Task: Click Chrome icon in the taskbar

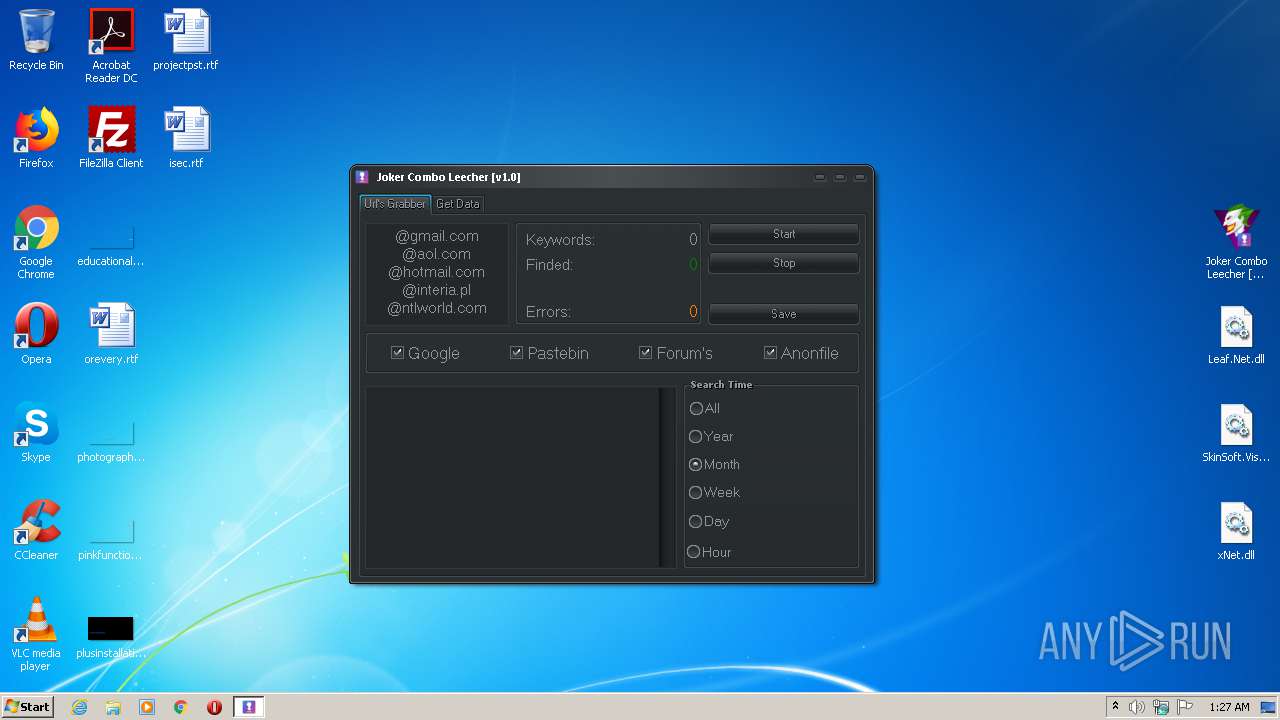Action: (181, 707)
